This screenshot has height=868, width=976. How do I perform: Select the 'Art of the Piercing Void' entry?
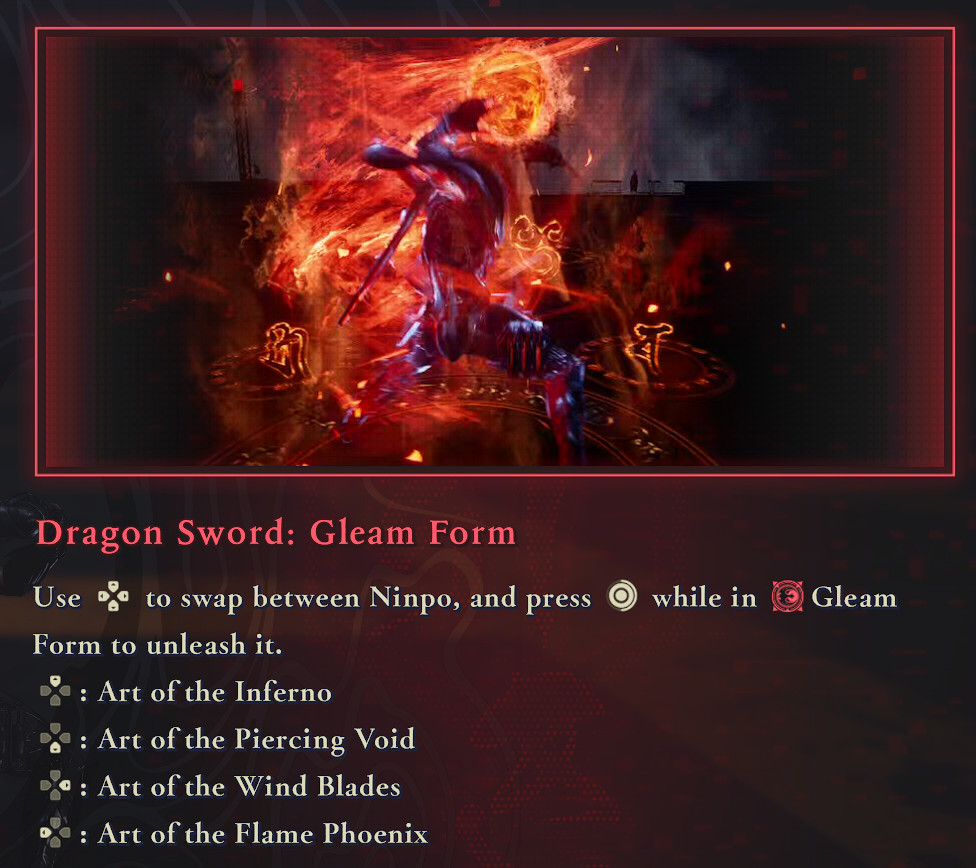(x=256, y=740)
